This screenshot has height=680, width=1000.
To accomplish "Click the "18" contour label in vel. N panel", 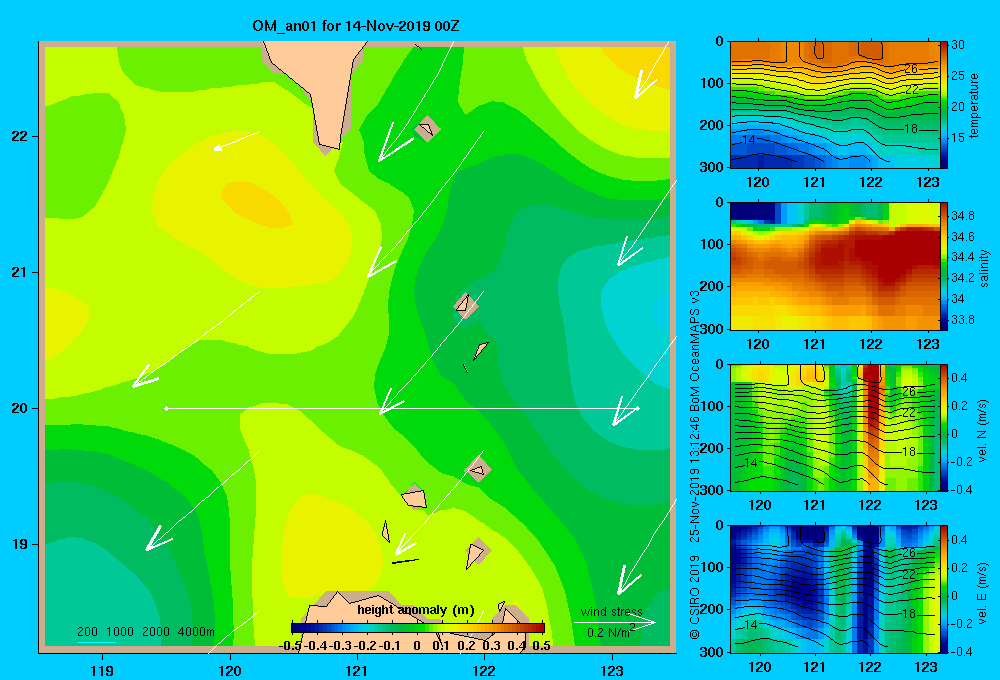I will point(909,452).
